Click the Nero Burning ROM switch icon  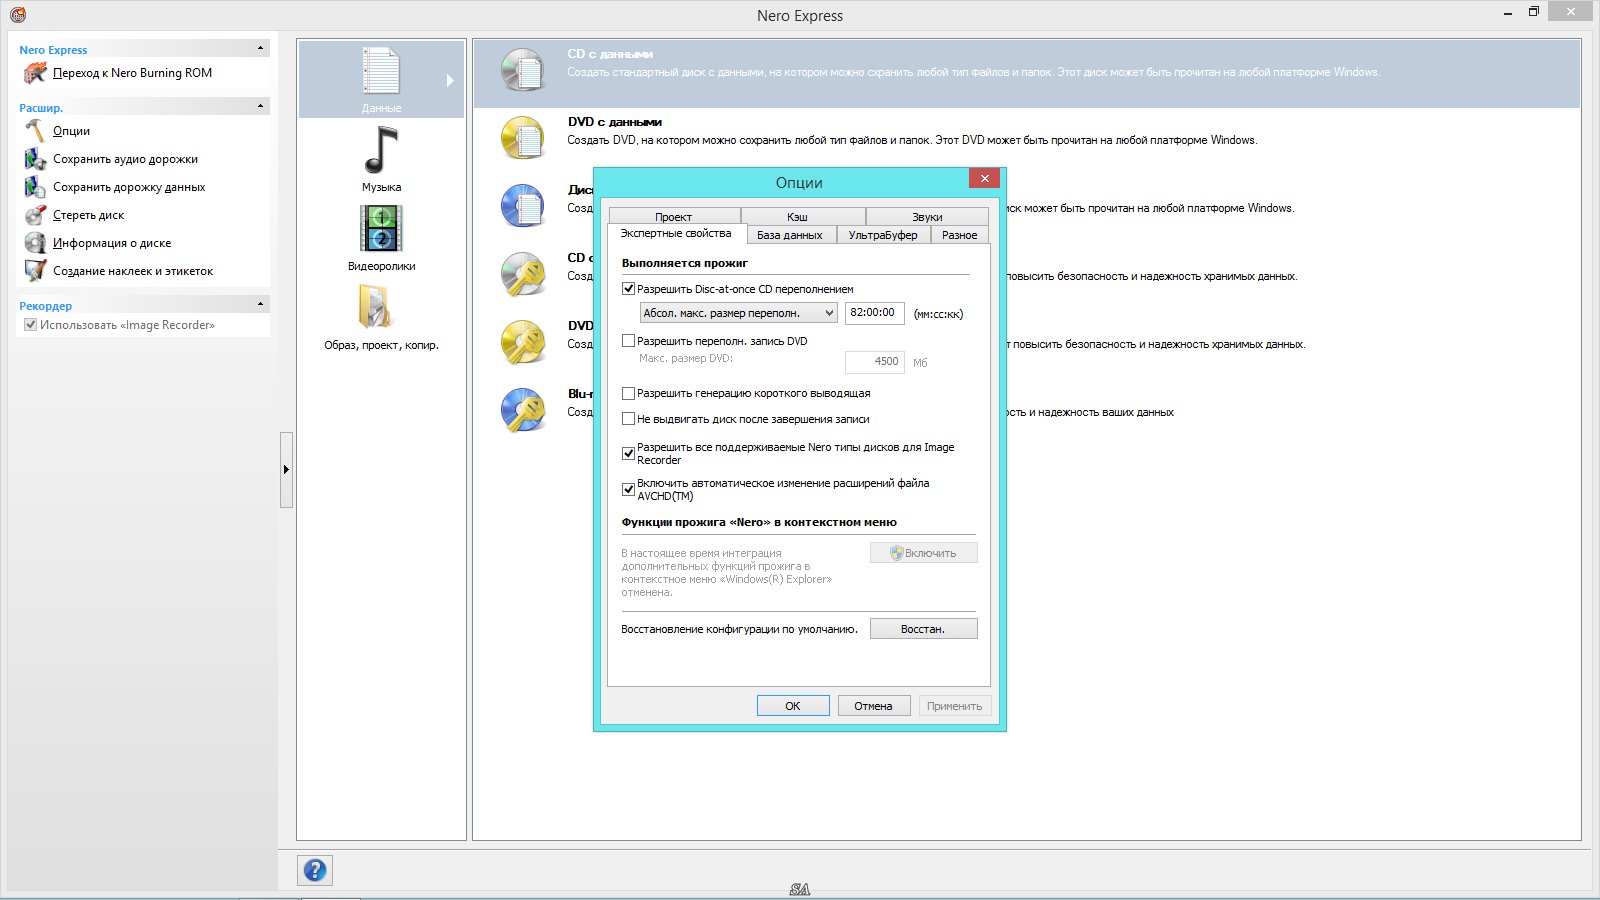35,73
